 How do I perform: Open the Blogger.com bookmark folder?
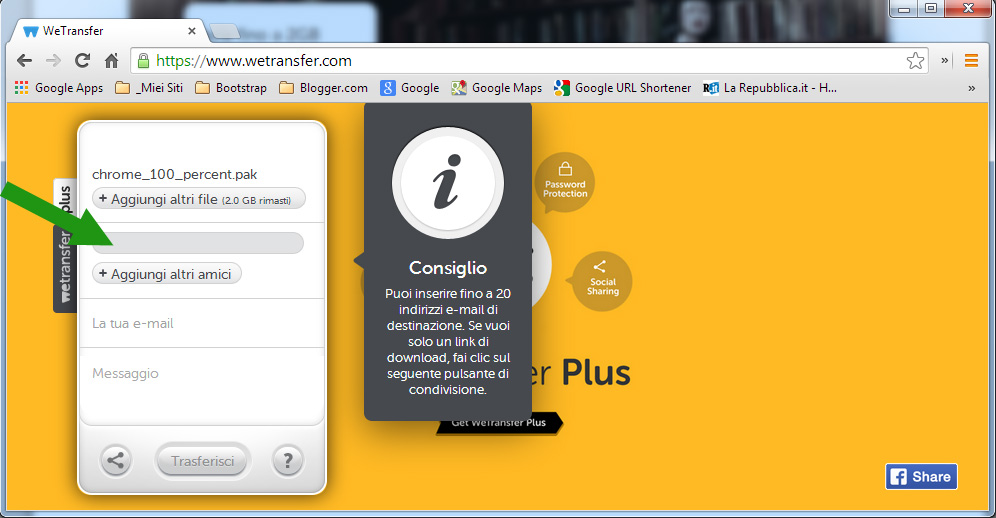(x=324, y=88)
